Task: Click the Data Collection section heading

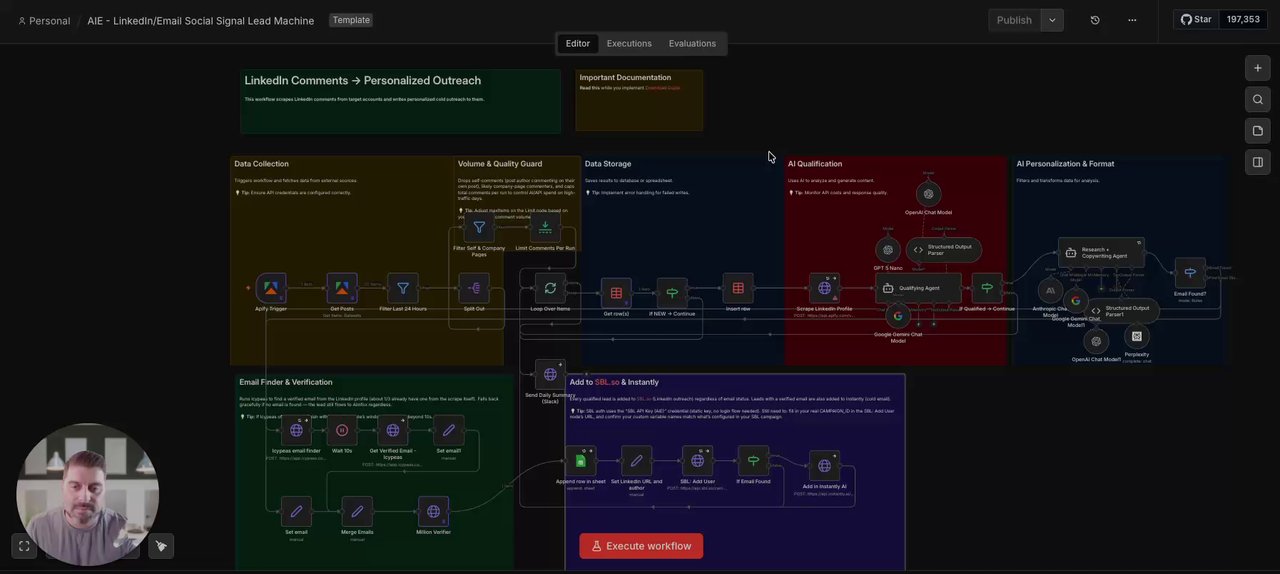Action: [x=261, y=164]
